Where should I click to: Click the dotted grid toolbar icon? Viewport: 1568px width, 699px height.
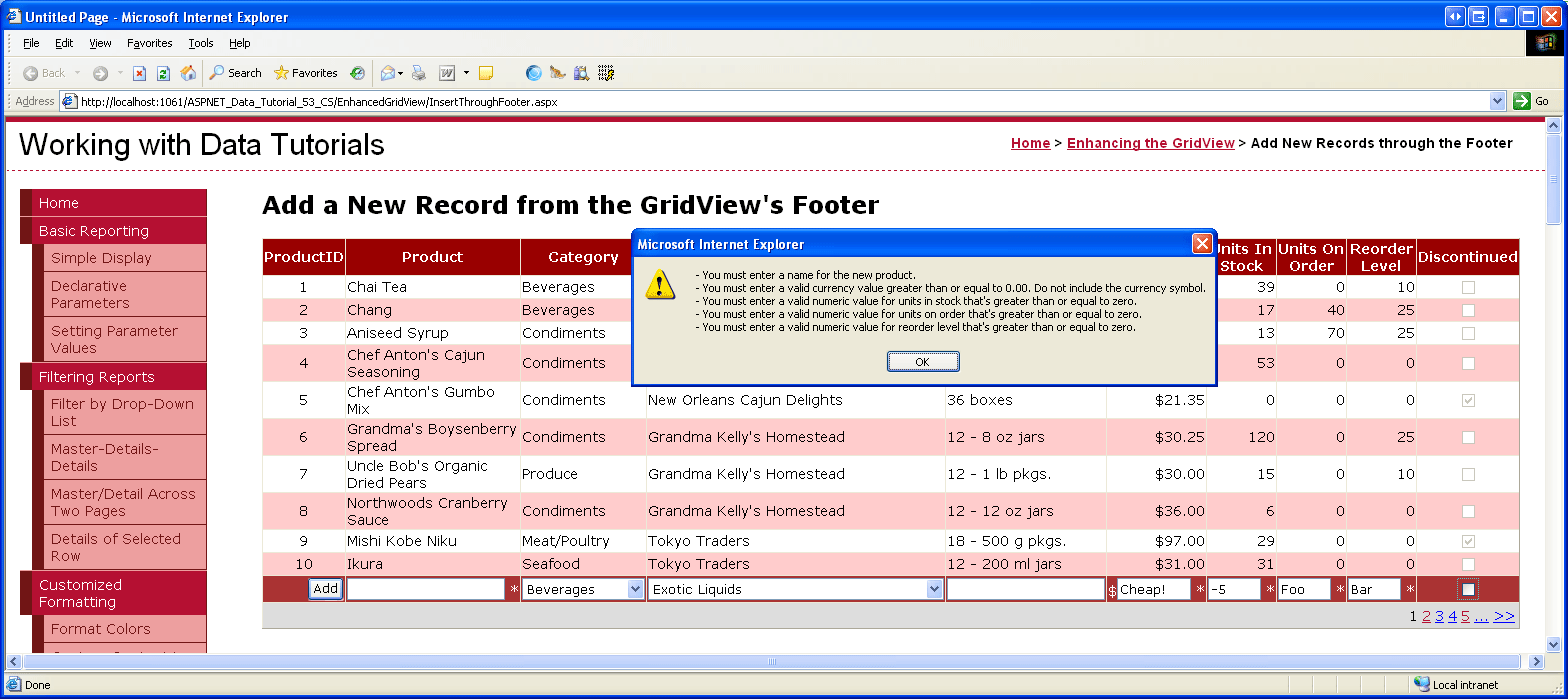coord(606,73)
